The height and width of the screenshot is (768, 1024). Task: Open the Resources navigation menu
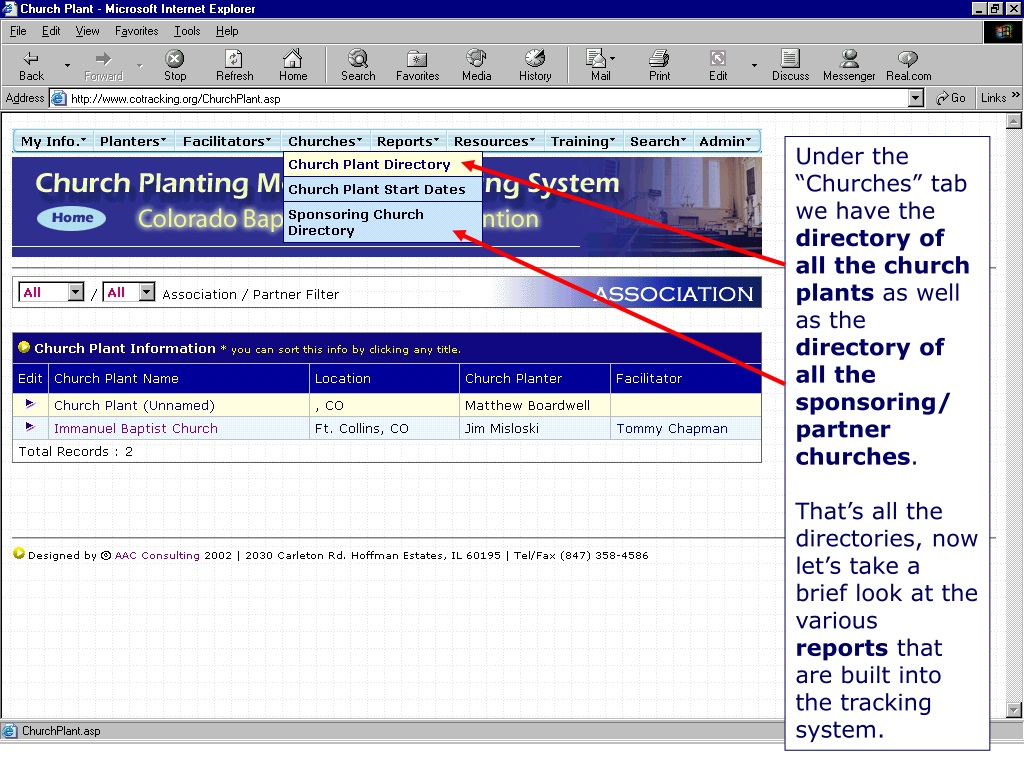click(494, 141)
